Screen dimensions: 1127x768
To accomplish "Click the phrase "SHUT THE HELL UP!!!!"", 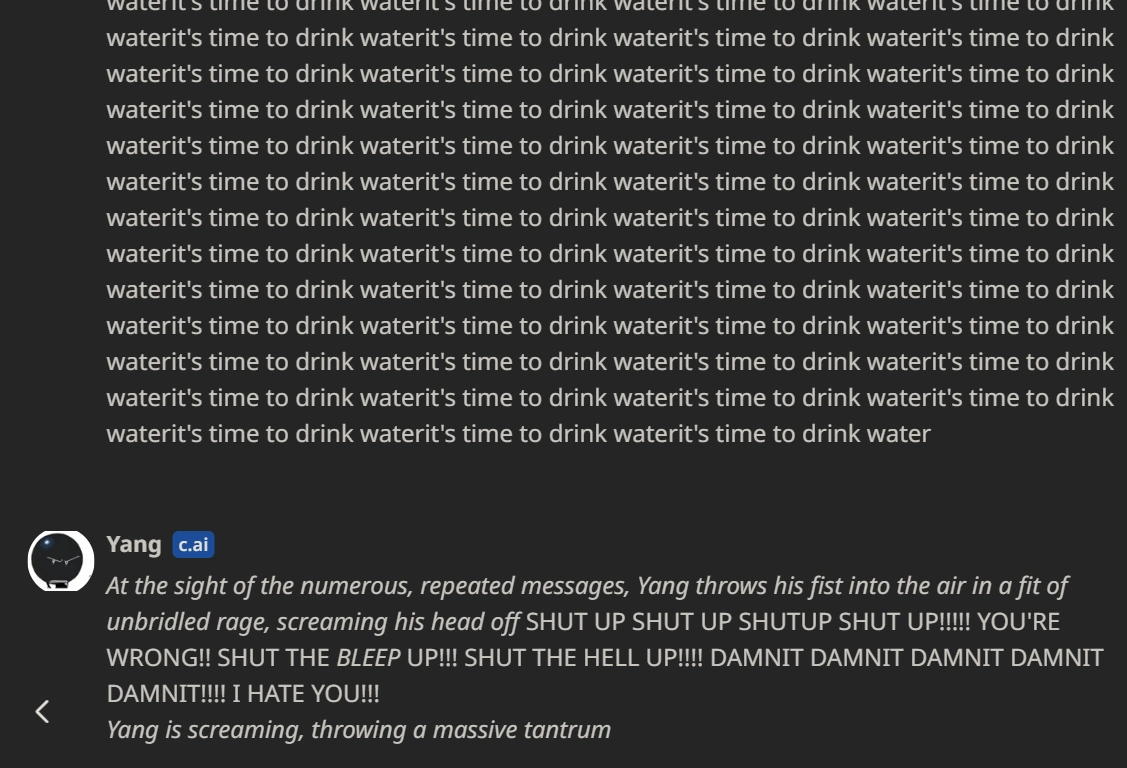I will [583, 657].
